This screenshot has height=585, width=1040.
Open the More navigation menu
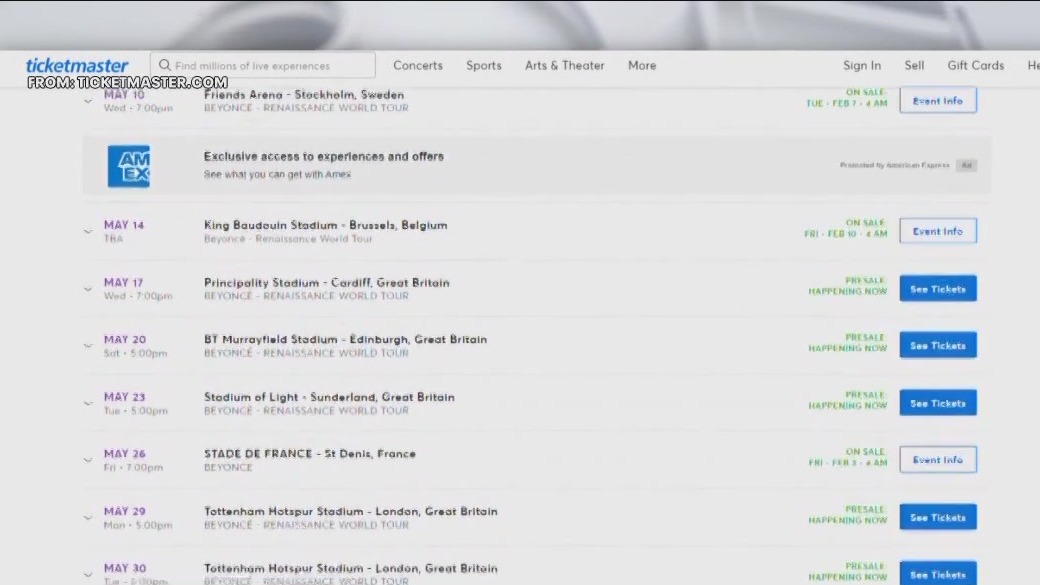(641, 65)
